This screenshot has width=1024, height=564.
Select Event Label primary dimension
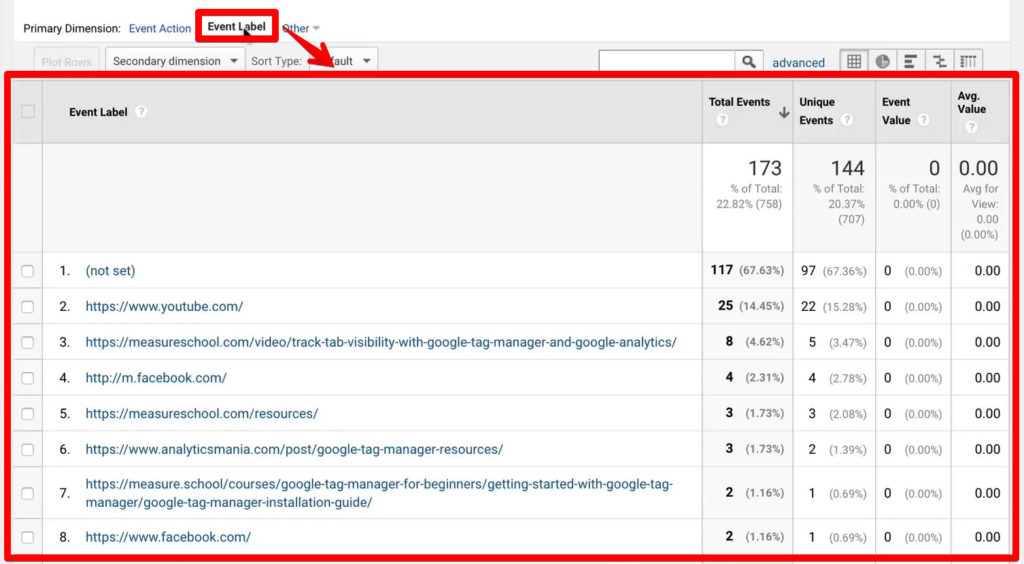[x=236, y=27]
